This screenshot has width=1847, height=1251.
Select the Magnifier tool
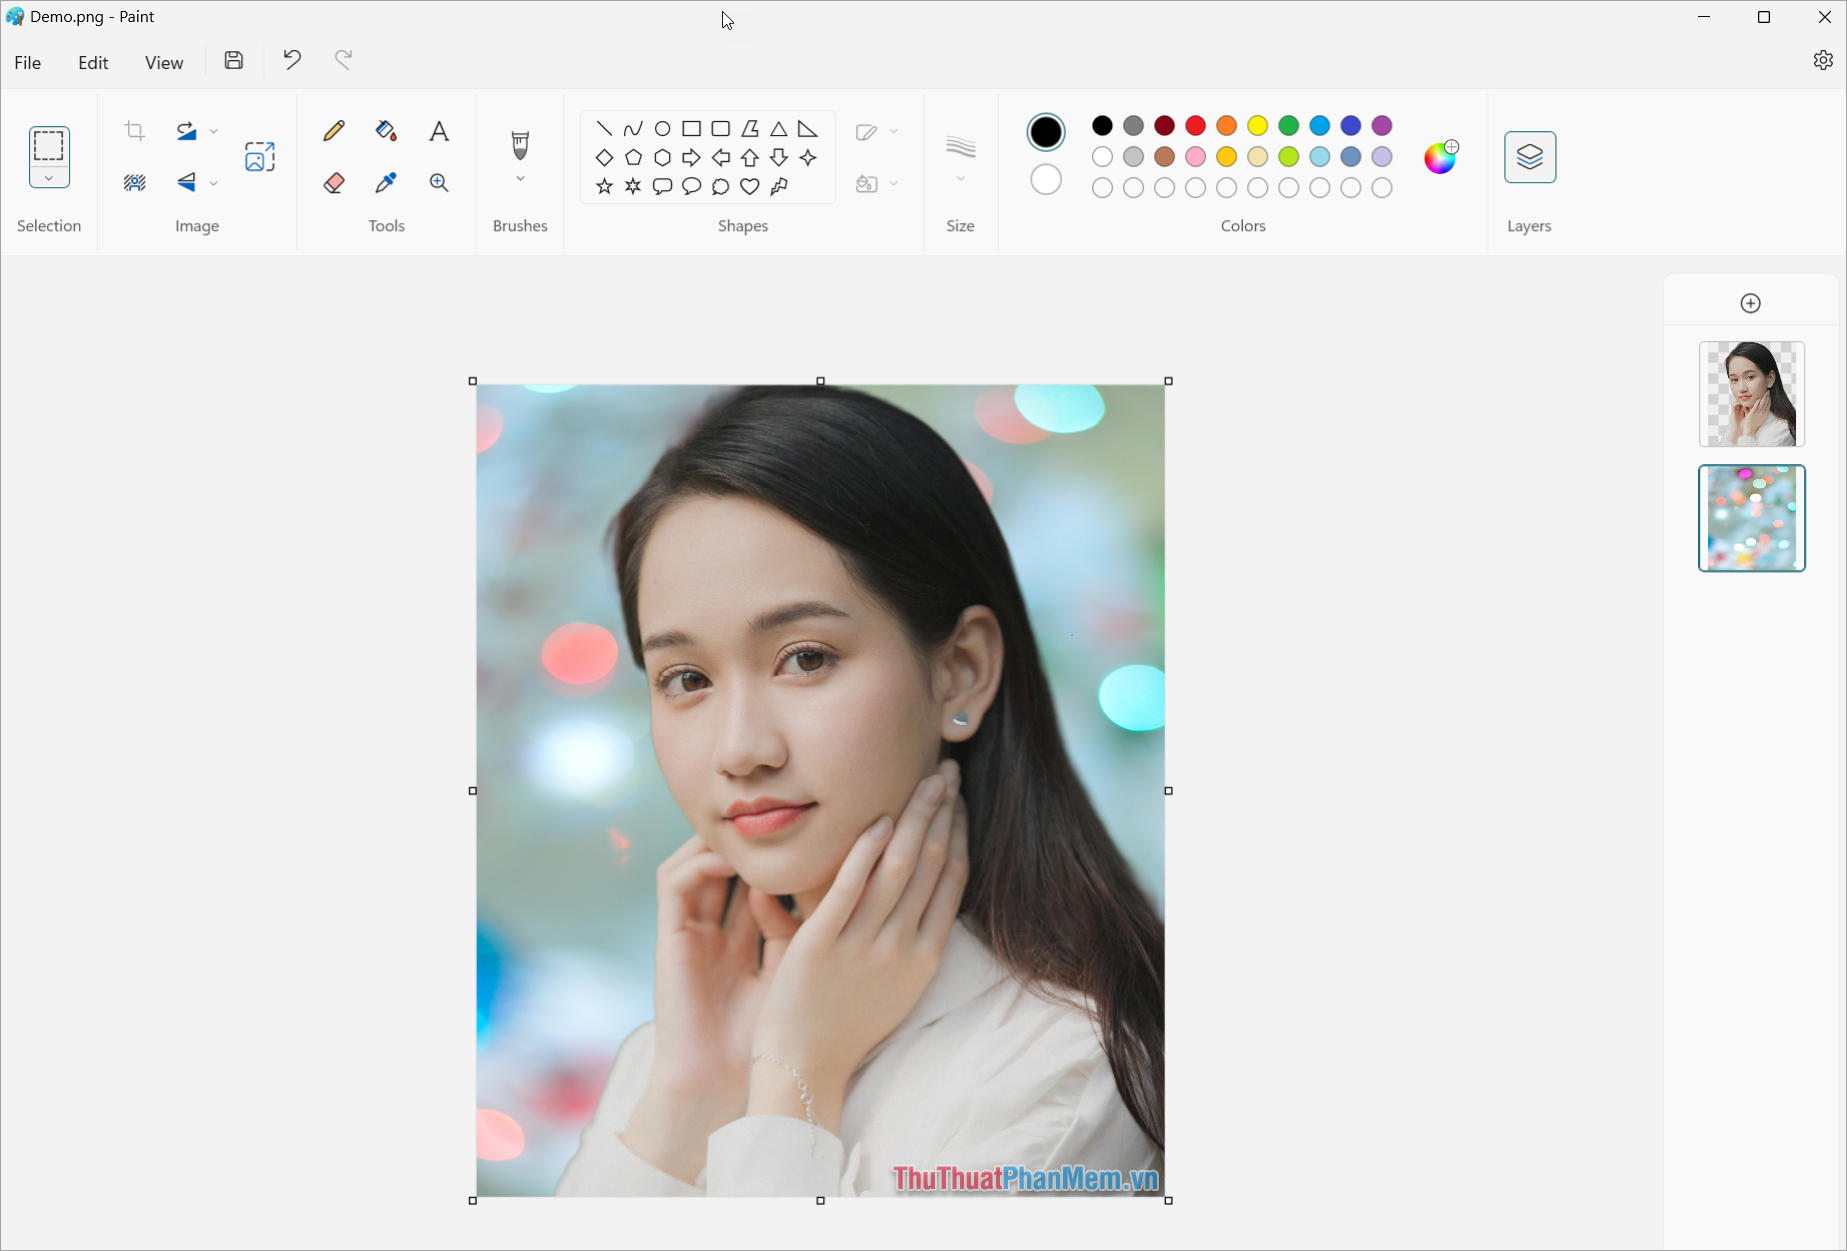[x=438, y=182]
